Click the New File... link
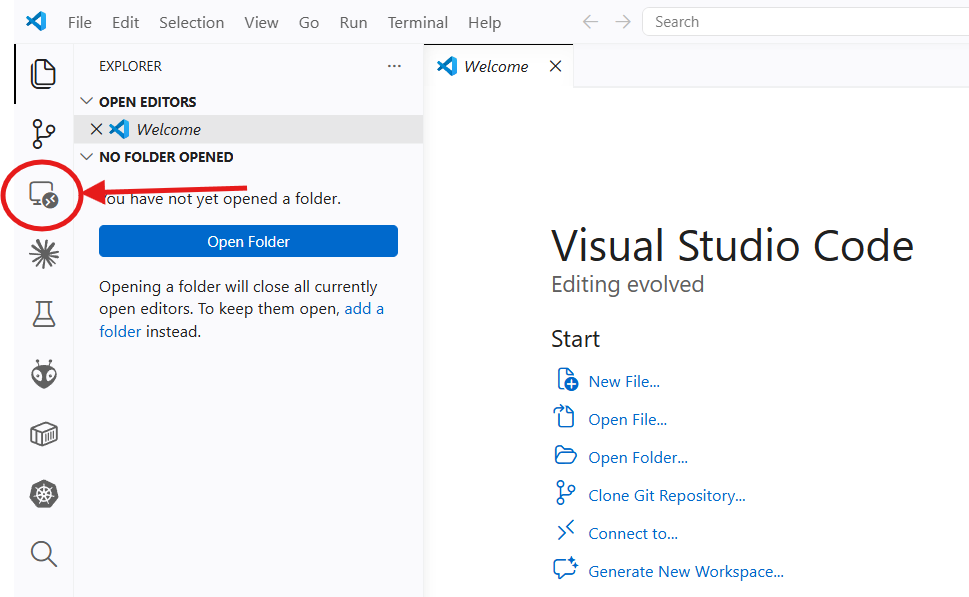 click(x=624, y=381)
